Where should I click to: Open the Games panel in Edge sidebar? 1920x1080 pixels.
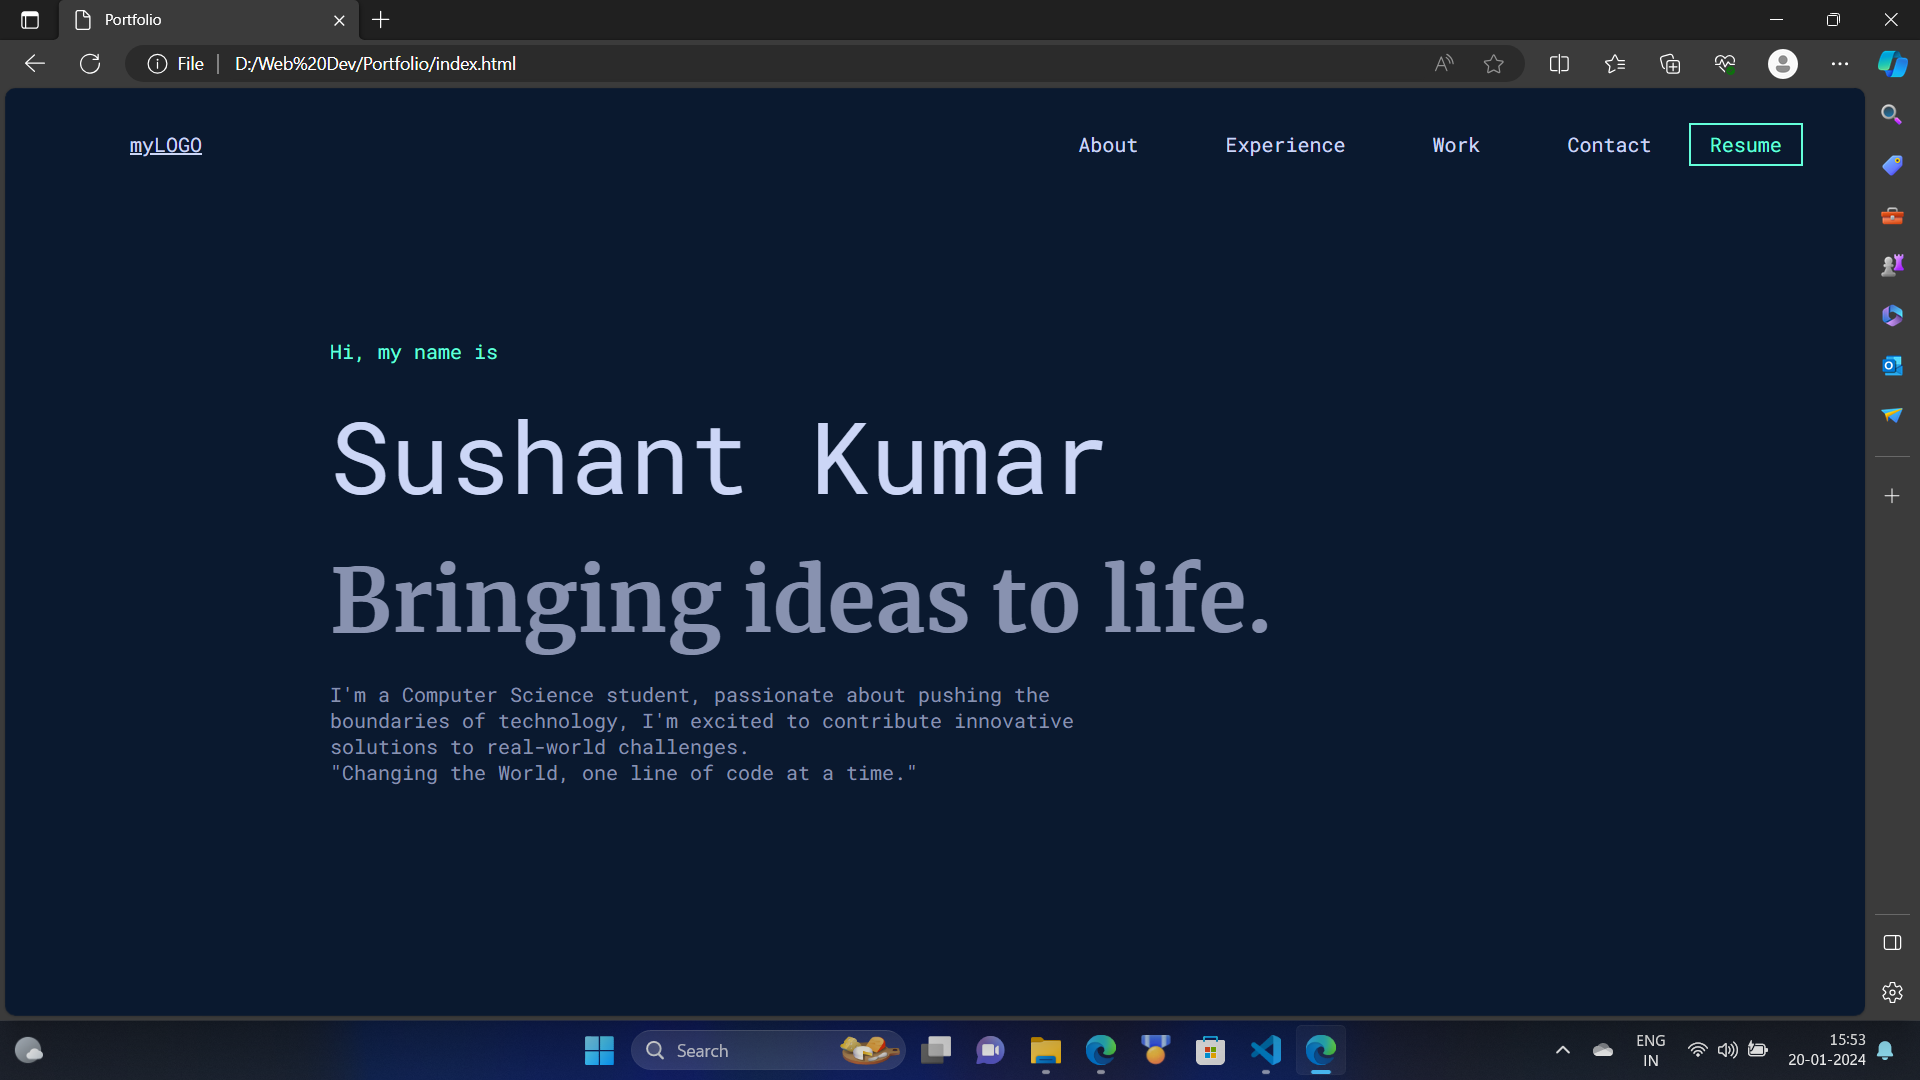(x=1892, y=264)
